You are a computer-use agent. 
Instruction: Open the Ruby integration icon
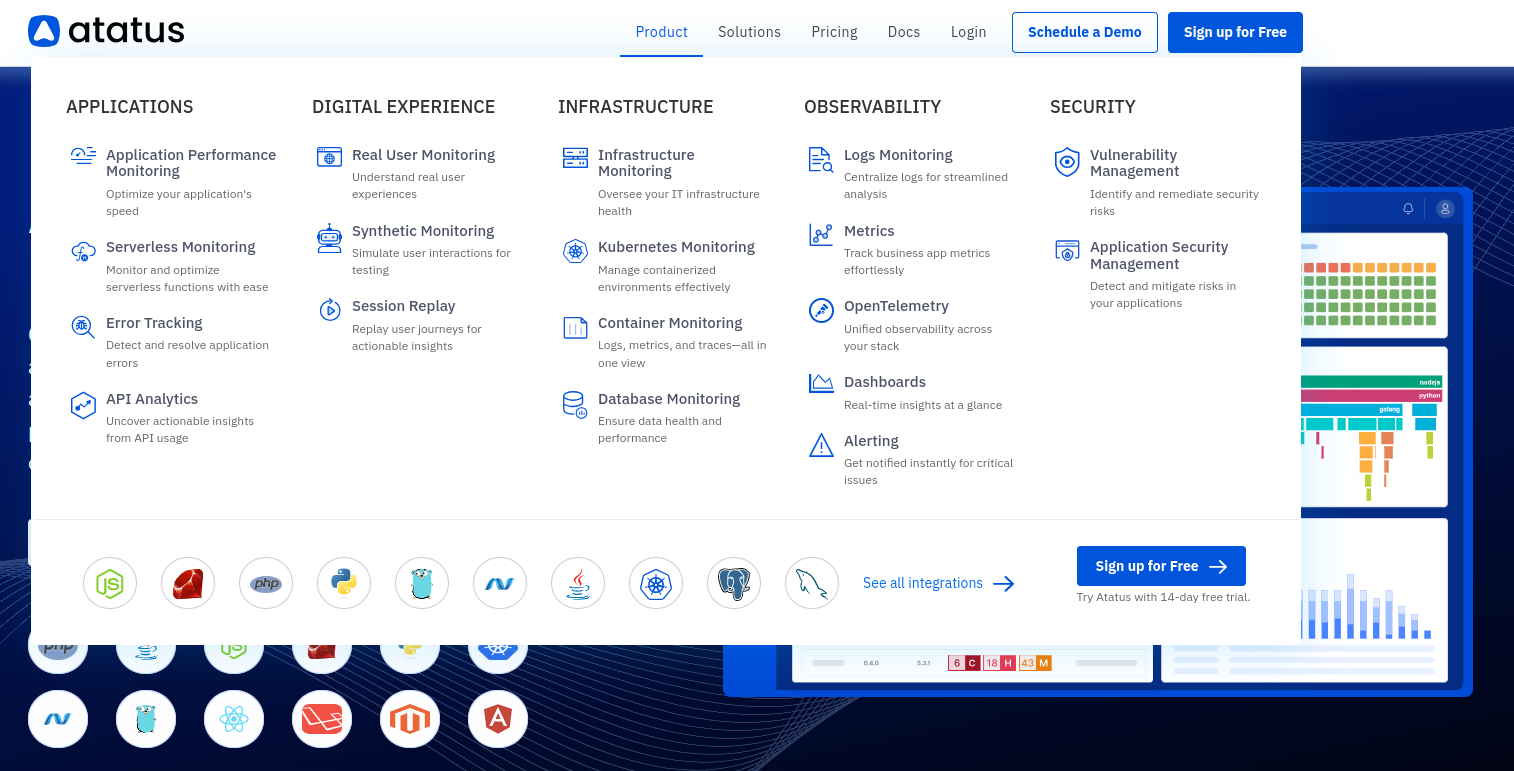tap(187, 583)
